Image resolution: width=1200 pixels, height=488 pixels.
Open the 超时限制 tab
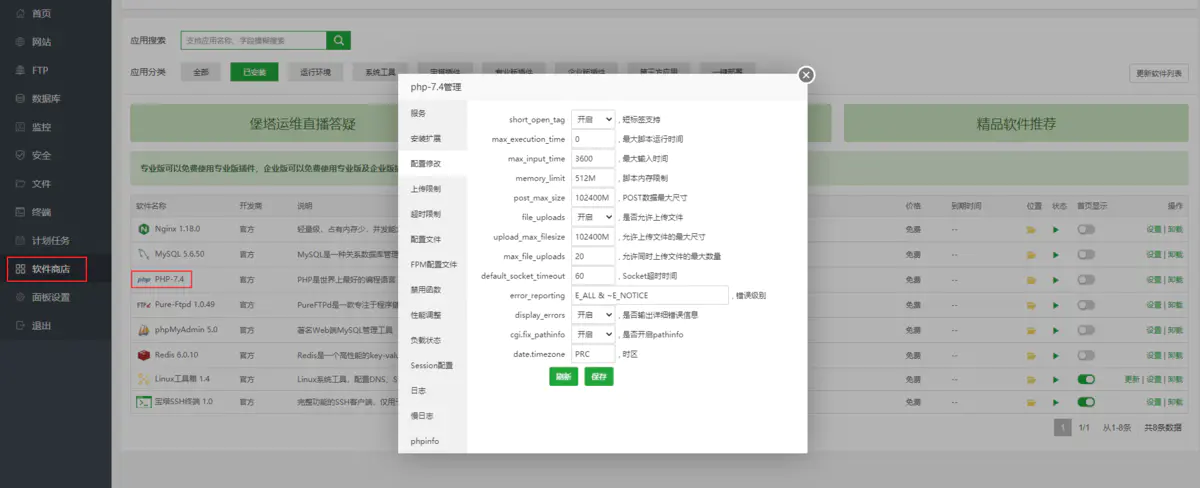coord(433,214)
